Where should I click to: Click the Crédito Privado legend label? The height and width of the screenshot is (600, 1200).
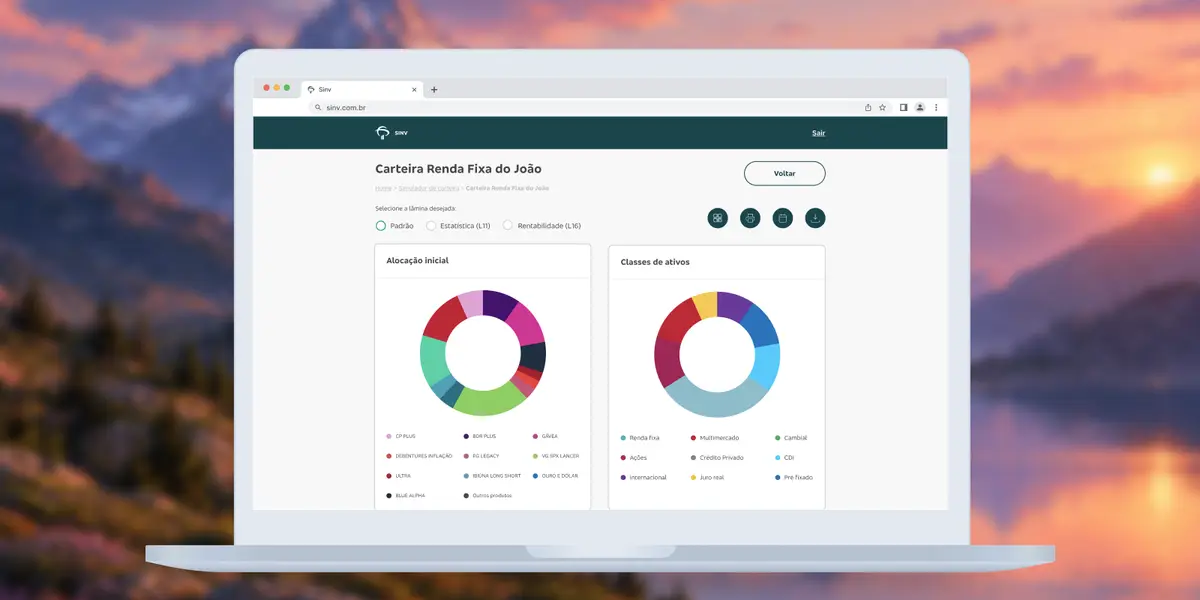723,458
